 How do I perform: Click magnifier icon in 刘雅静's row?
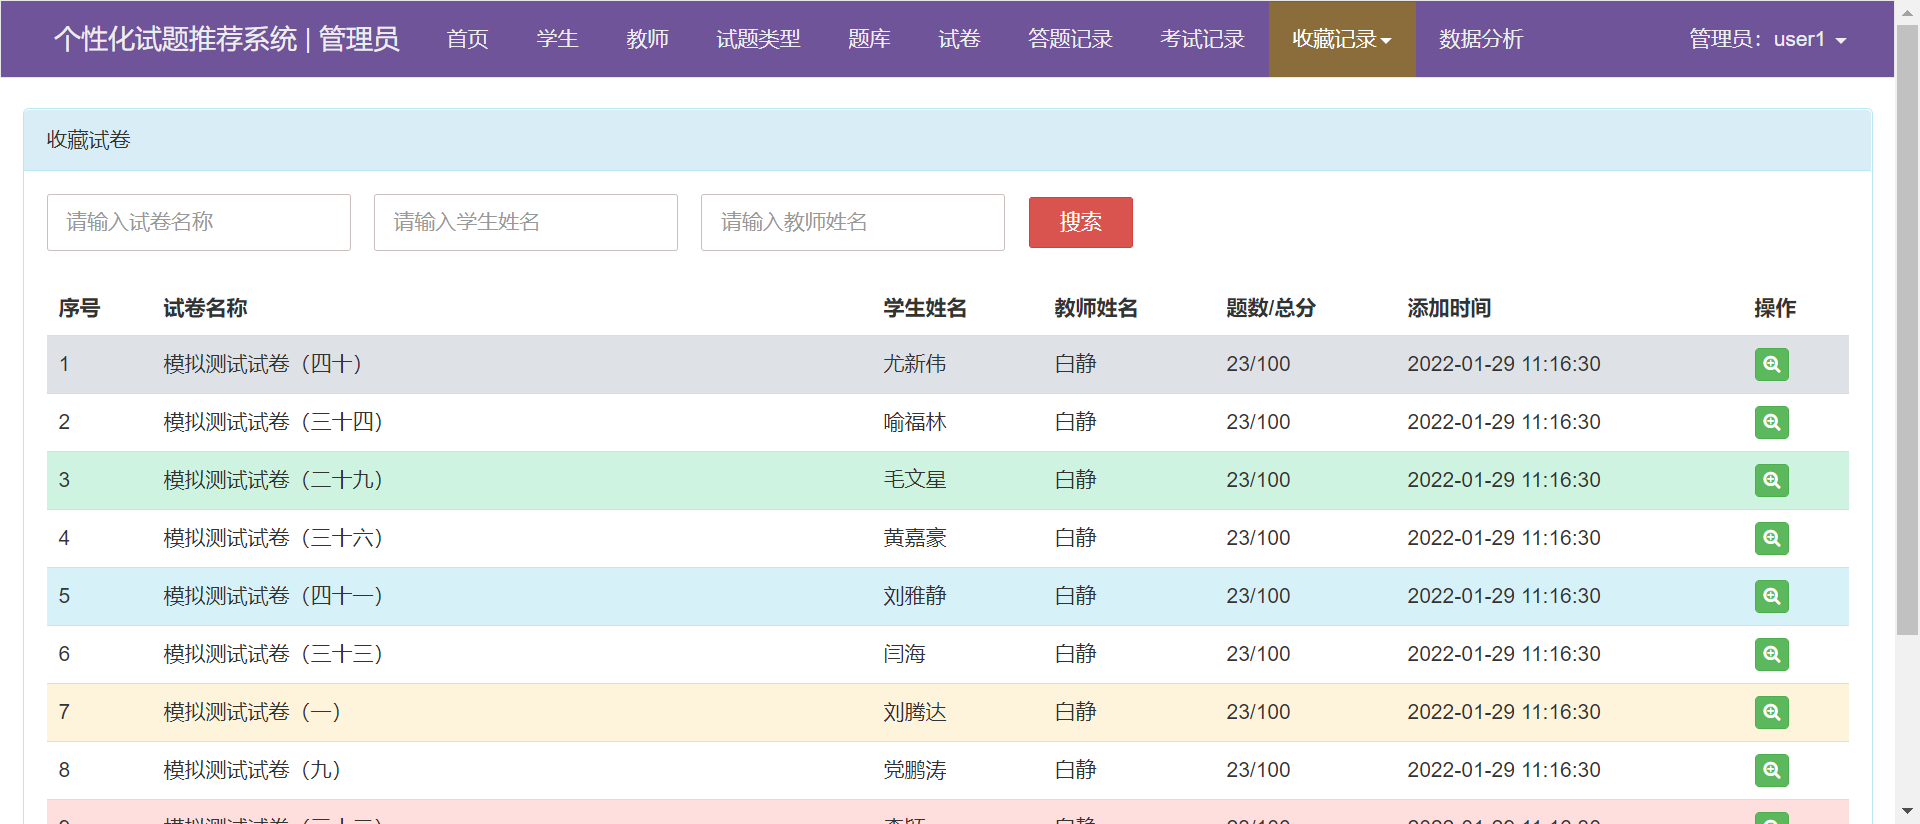click(1771, 596)
